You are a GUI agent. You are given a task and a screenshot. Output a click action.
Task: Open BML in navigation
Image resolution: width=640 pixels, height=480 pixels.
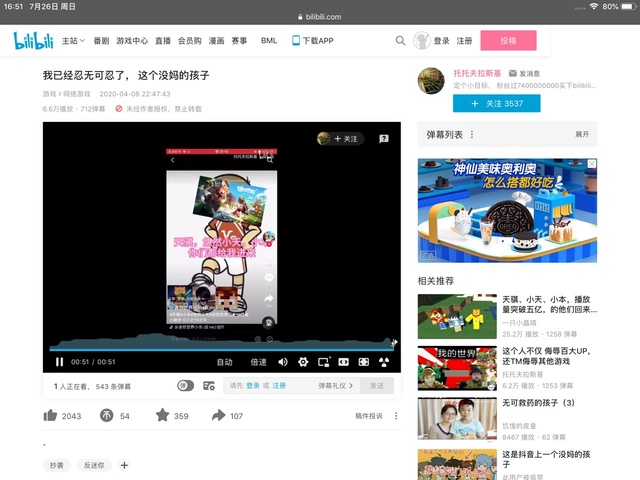point(269,40)
